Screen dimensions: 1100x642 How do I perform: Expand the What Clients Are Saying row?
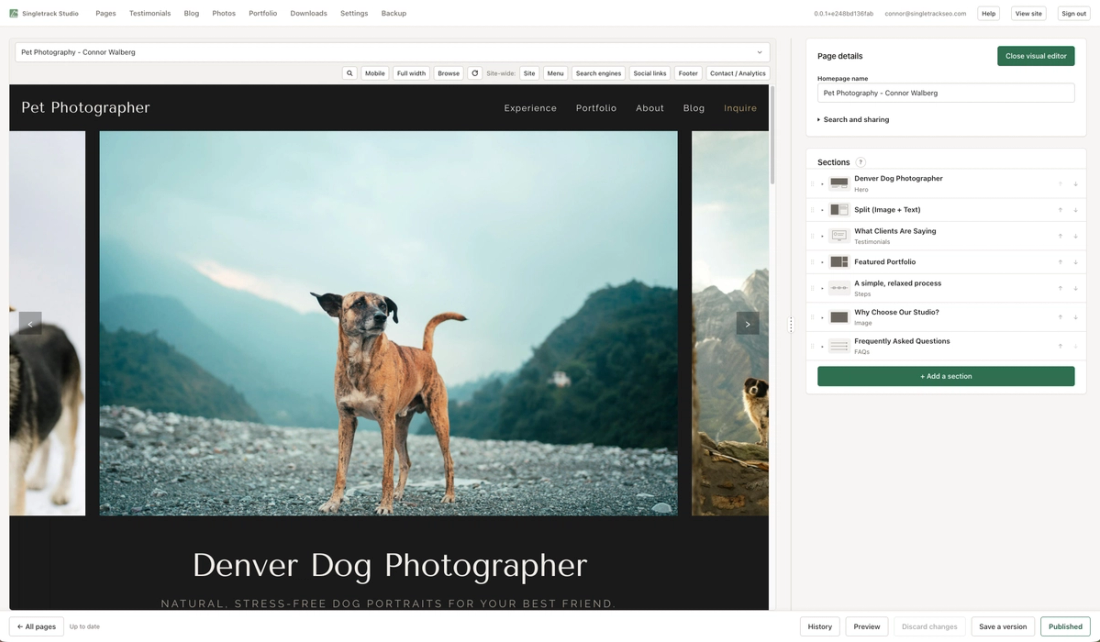tap(822, 236)
